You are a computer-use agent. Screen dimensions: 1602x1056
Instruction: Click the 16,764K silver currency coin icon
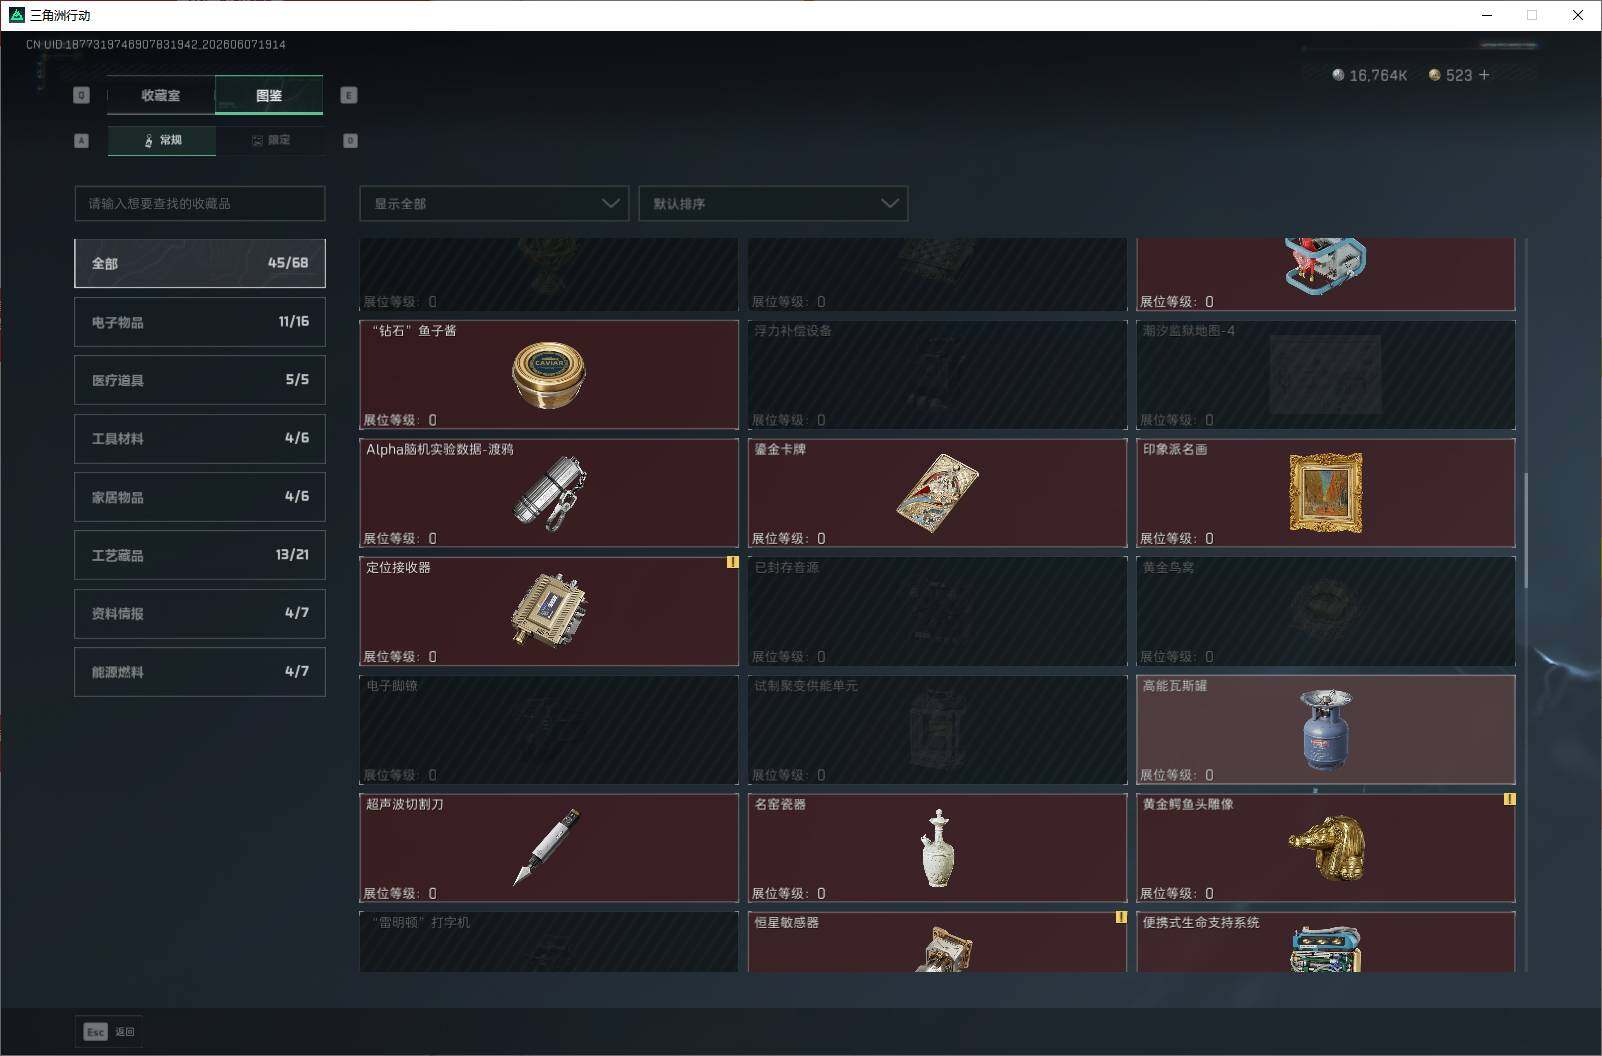pos(1338,75)
